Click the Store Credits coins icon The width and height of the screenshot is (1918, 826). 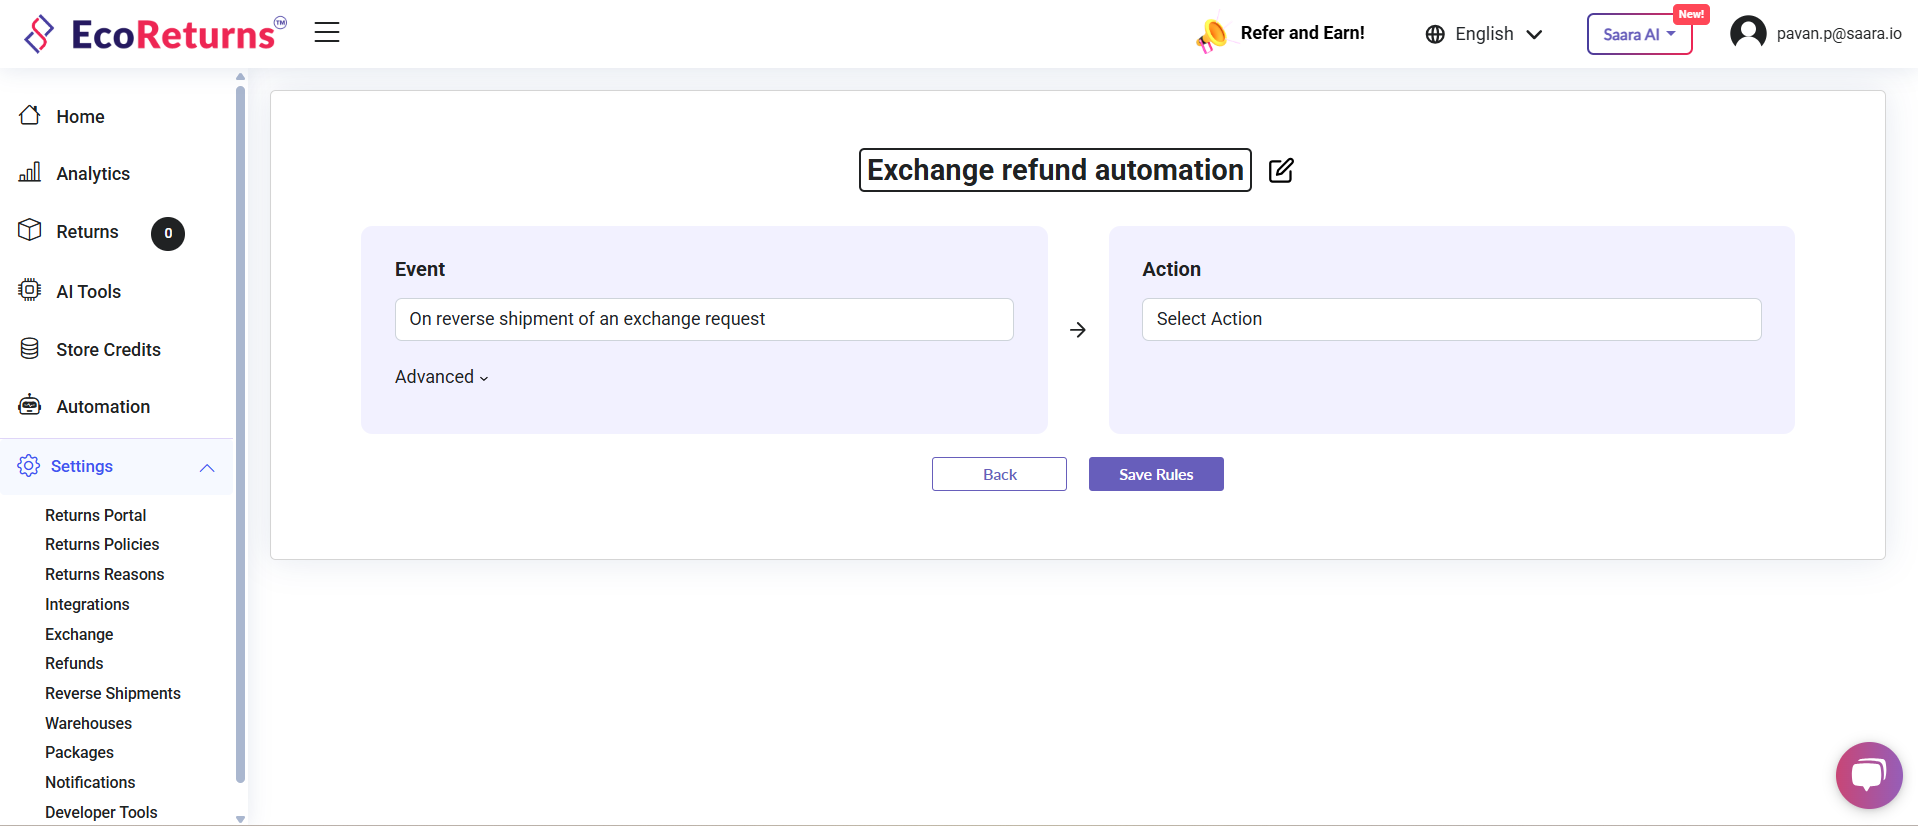pyautogui.click(x=30, y=349)
